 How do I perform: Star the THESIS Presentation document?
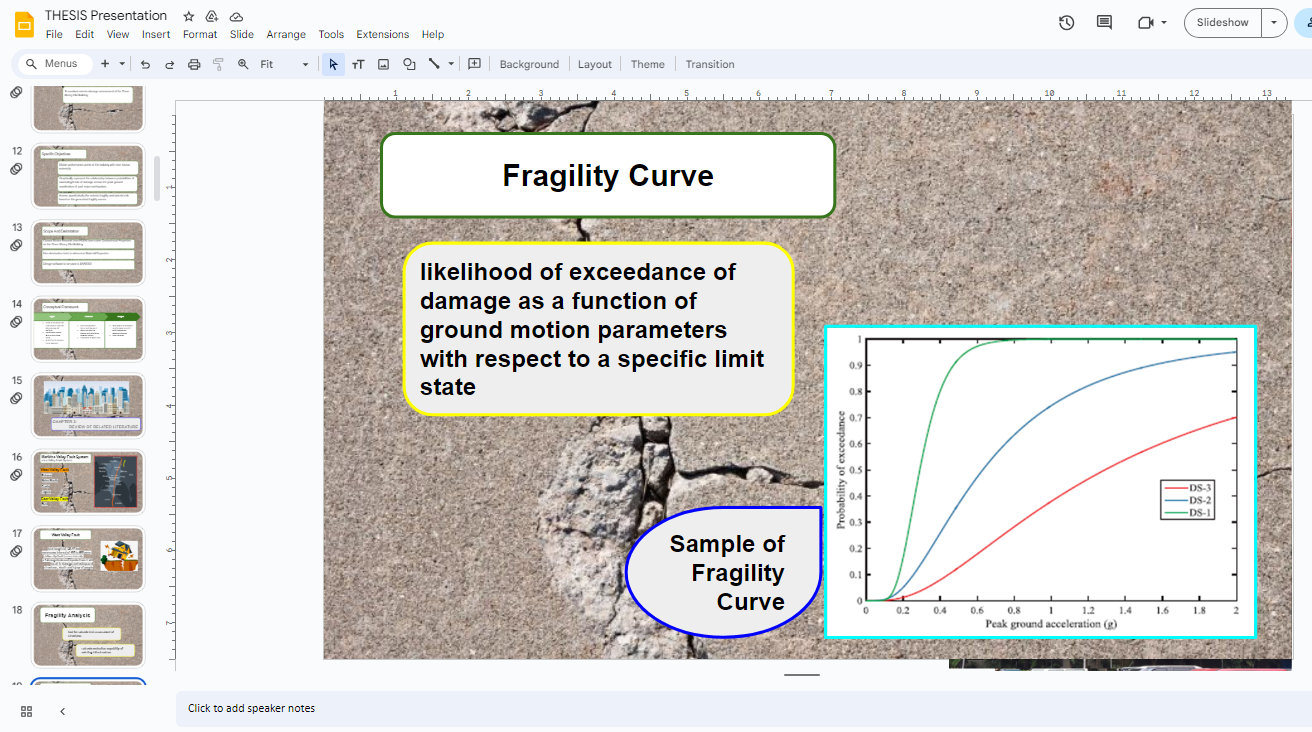click(189, 16)
